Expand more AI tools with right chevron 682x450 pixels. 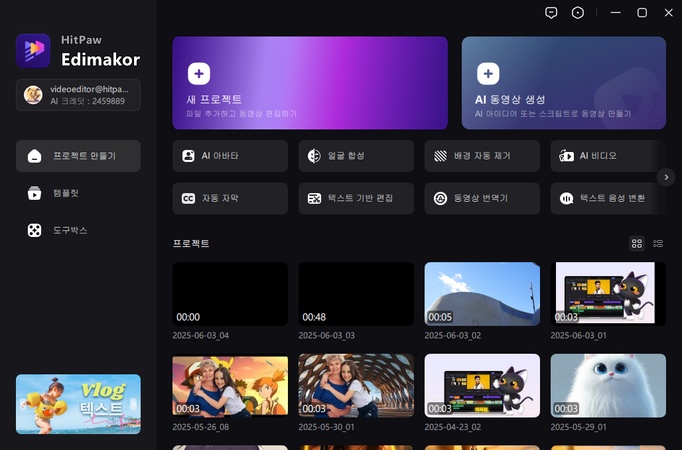click(666, 177)
